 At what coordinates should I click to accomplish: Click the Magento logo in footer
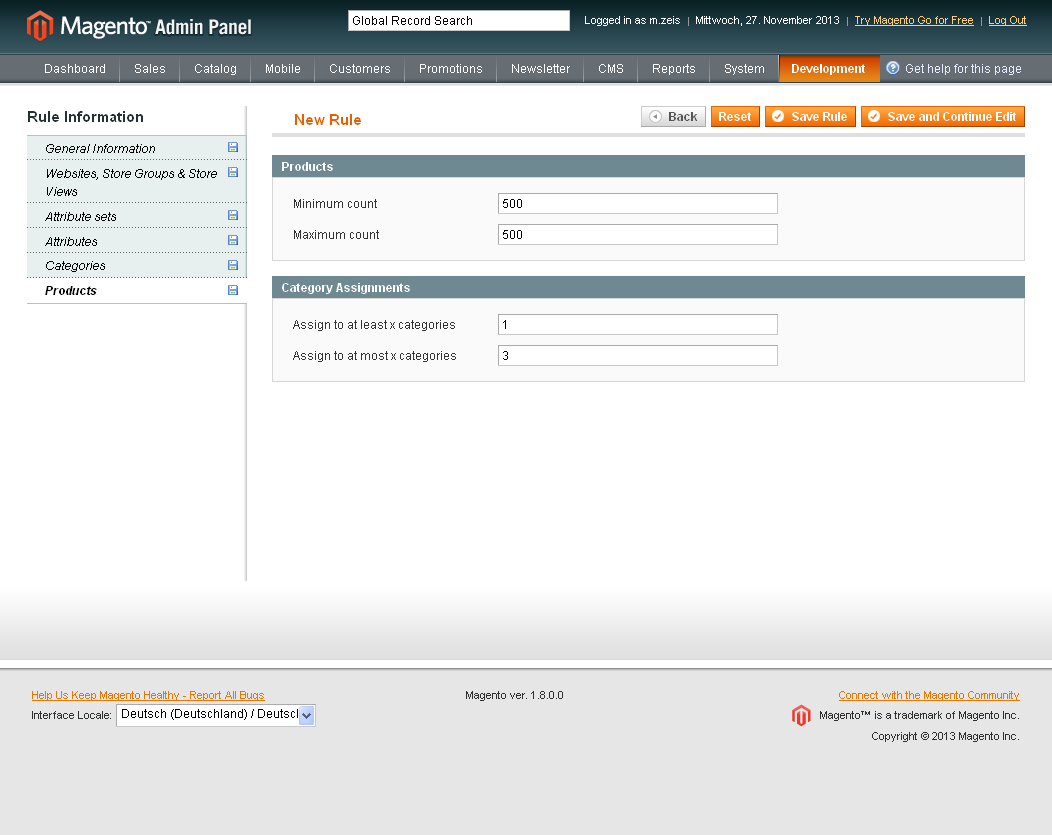[801, 715]
